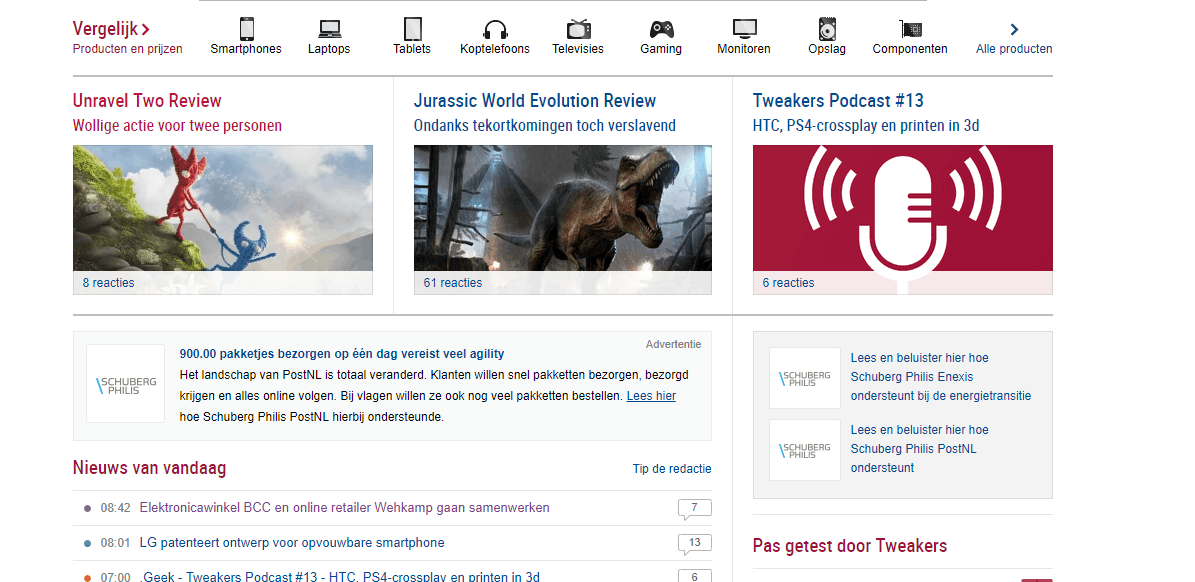The image size is (1195, 582).
Task: Open the sidebar 'Schuberg Philis PostNL ondersteunt' link
Action: click(919, 449)
